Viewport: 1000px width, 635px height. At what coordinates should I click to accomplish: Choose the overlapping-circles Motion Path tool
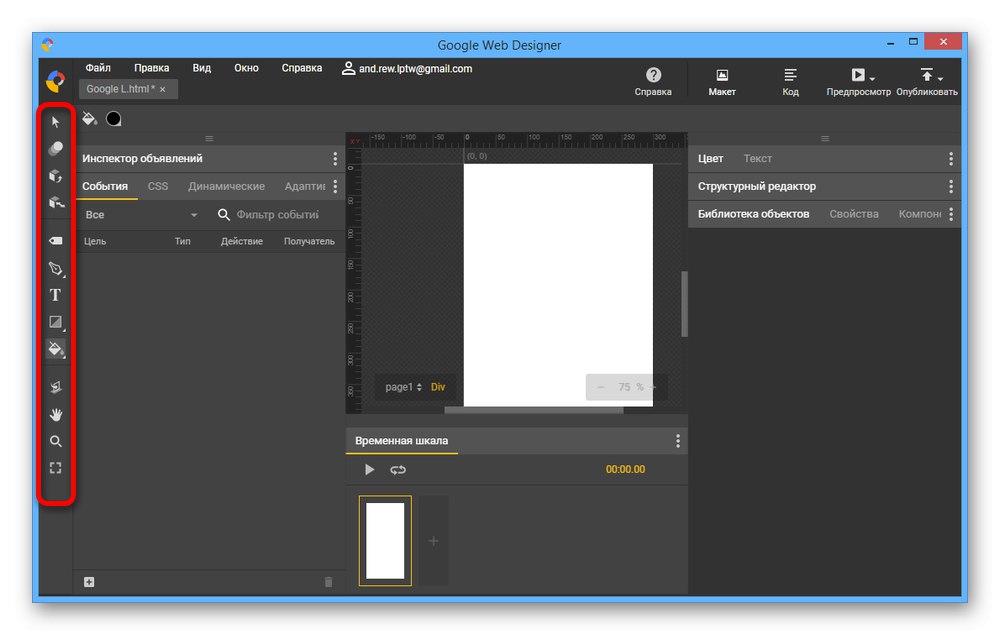point(55,149)
